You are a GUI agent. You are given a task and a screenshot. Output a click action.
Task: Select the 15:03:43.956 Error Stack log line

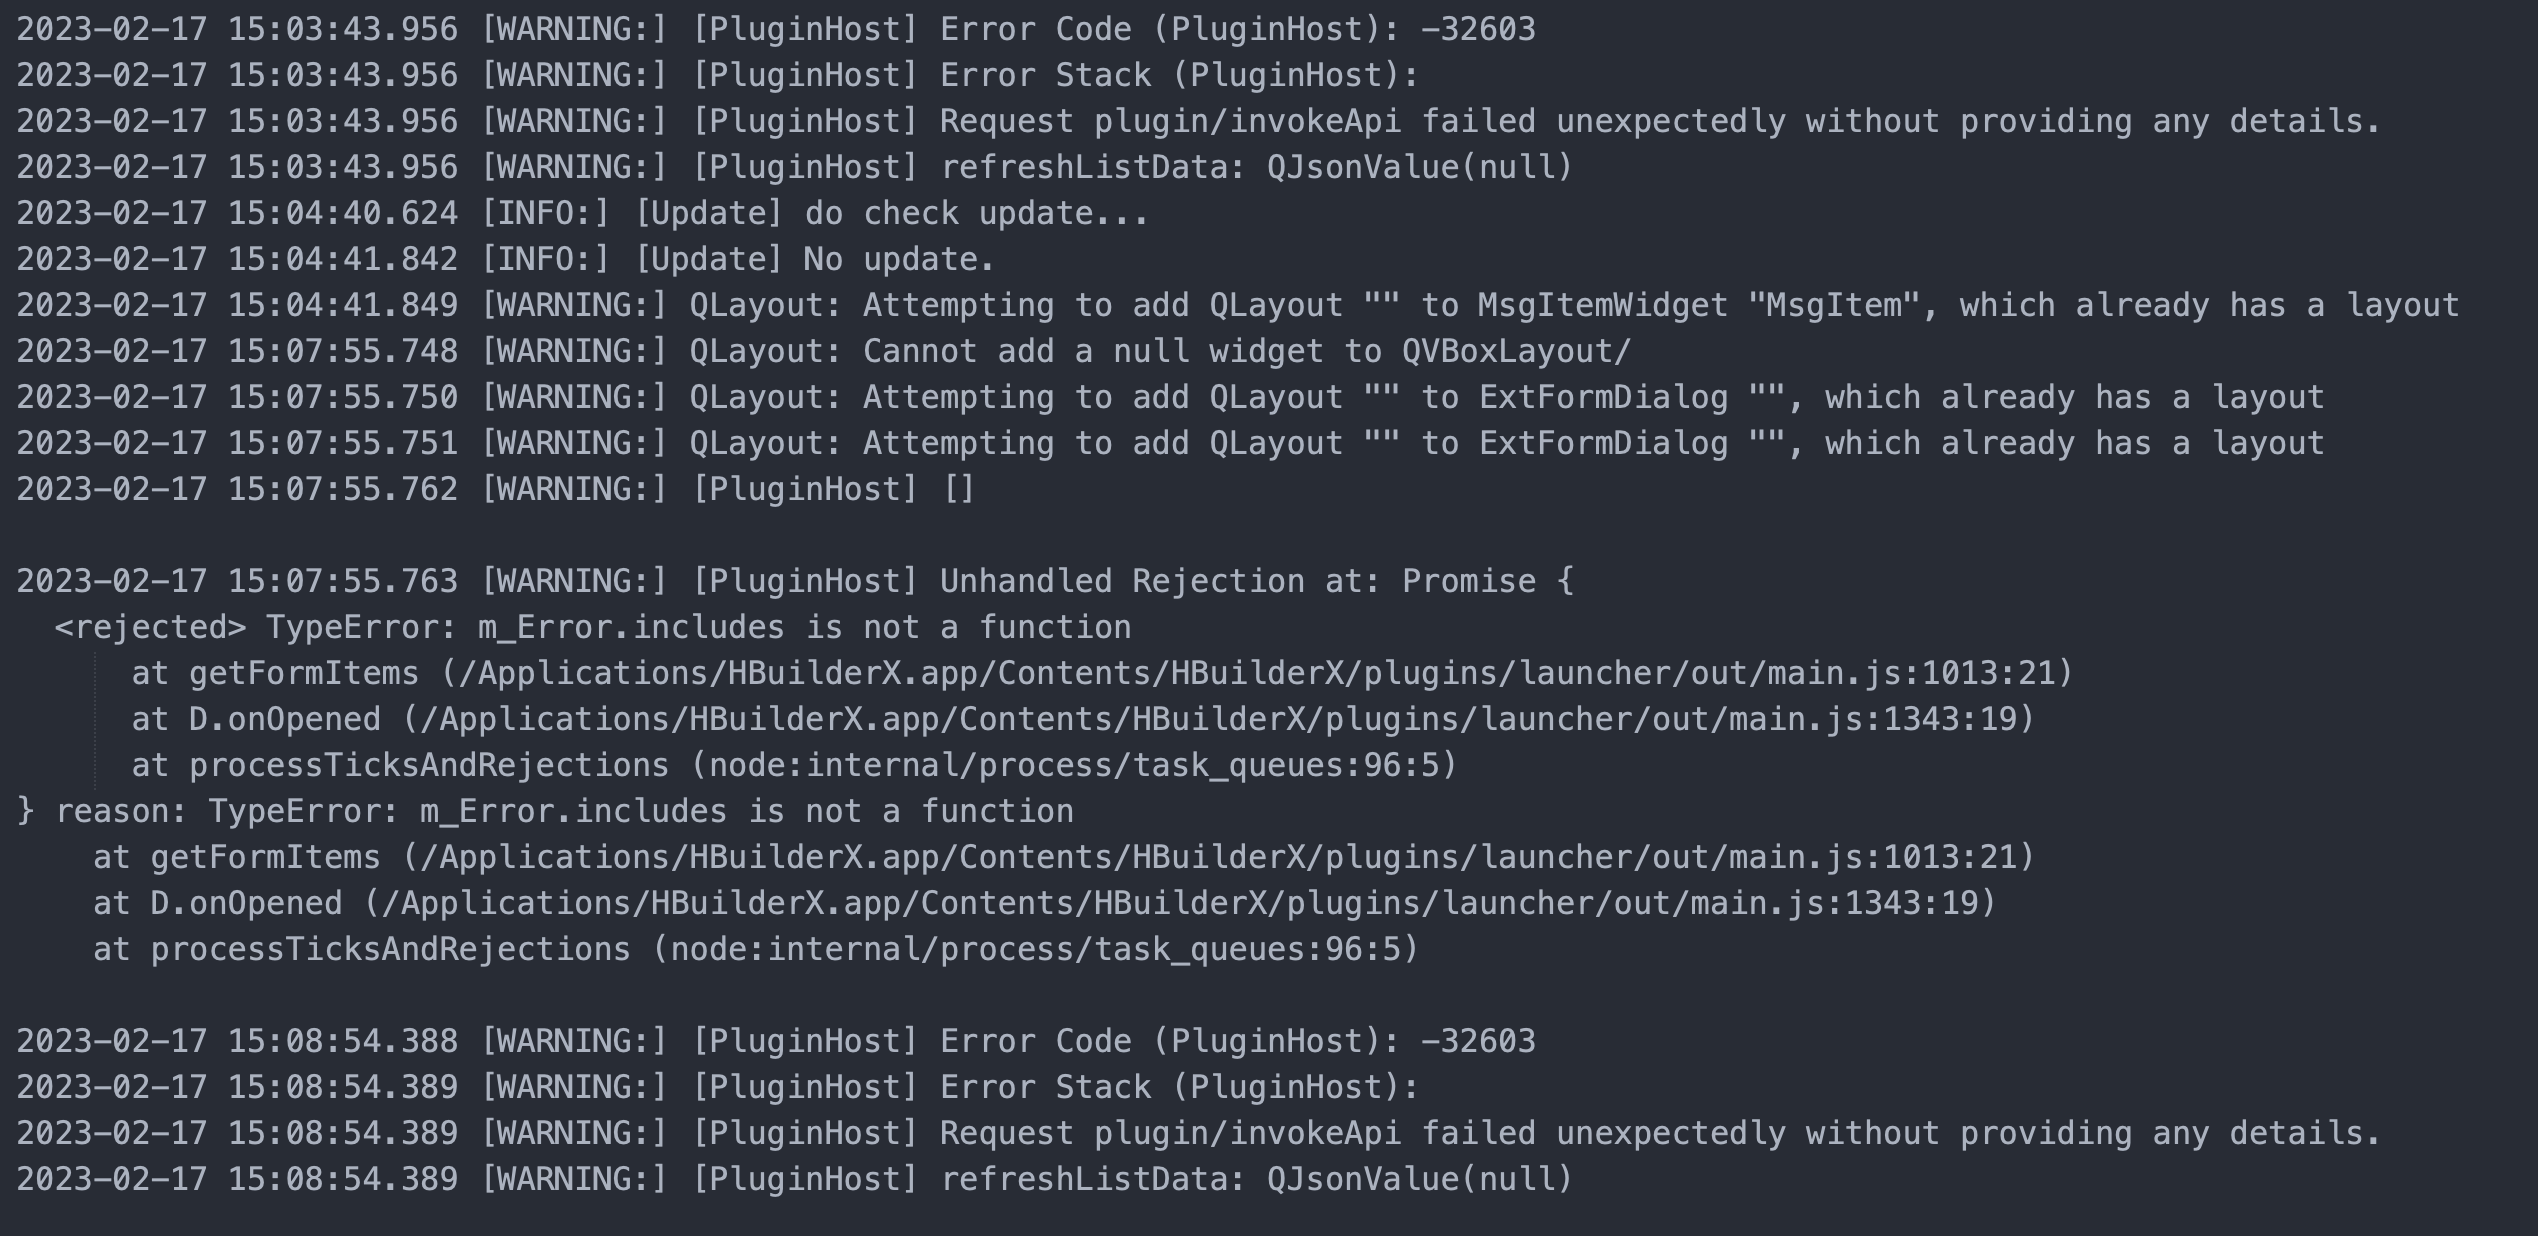(717, 75)
